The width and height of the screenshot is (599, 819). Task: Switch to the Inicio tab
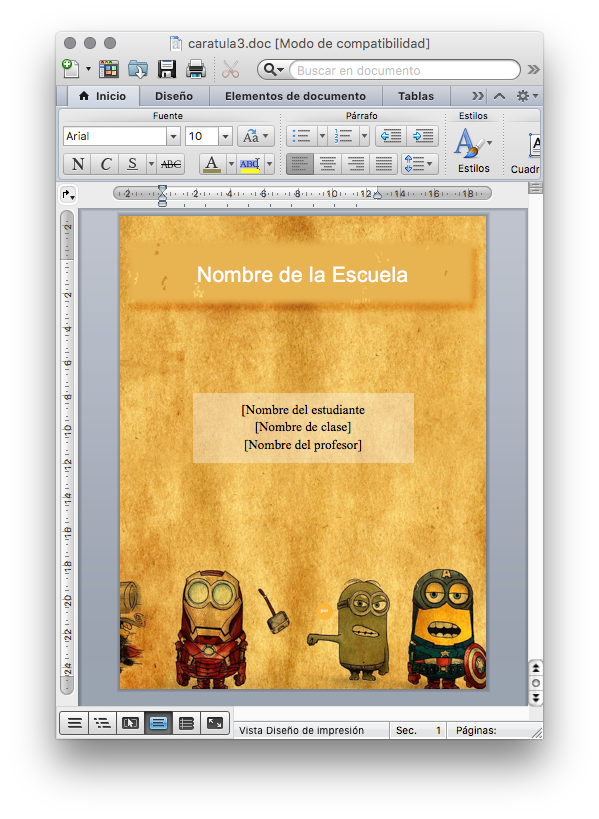[103, 96]
